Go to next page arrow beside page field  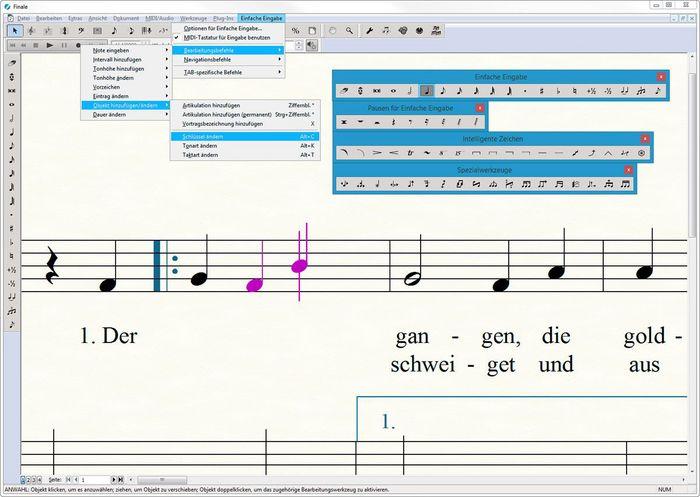click(x=113, y=480)
